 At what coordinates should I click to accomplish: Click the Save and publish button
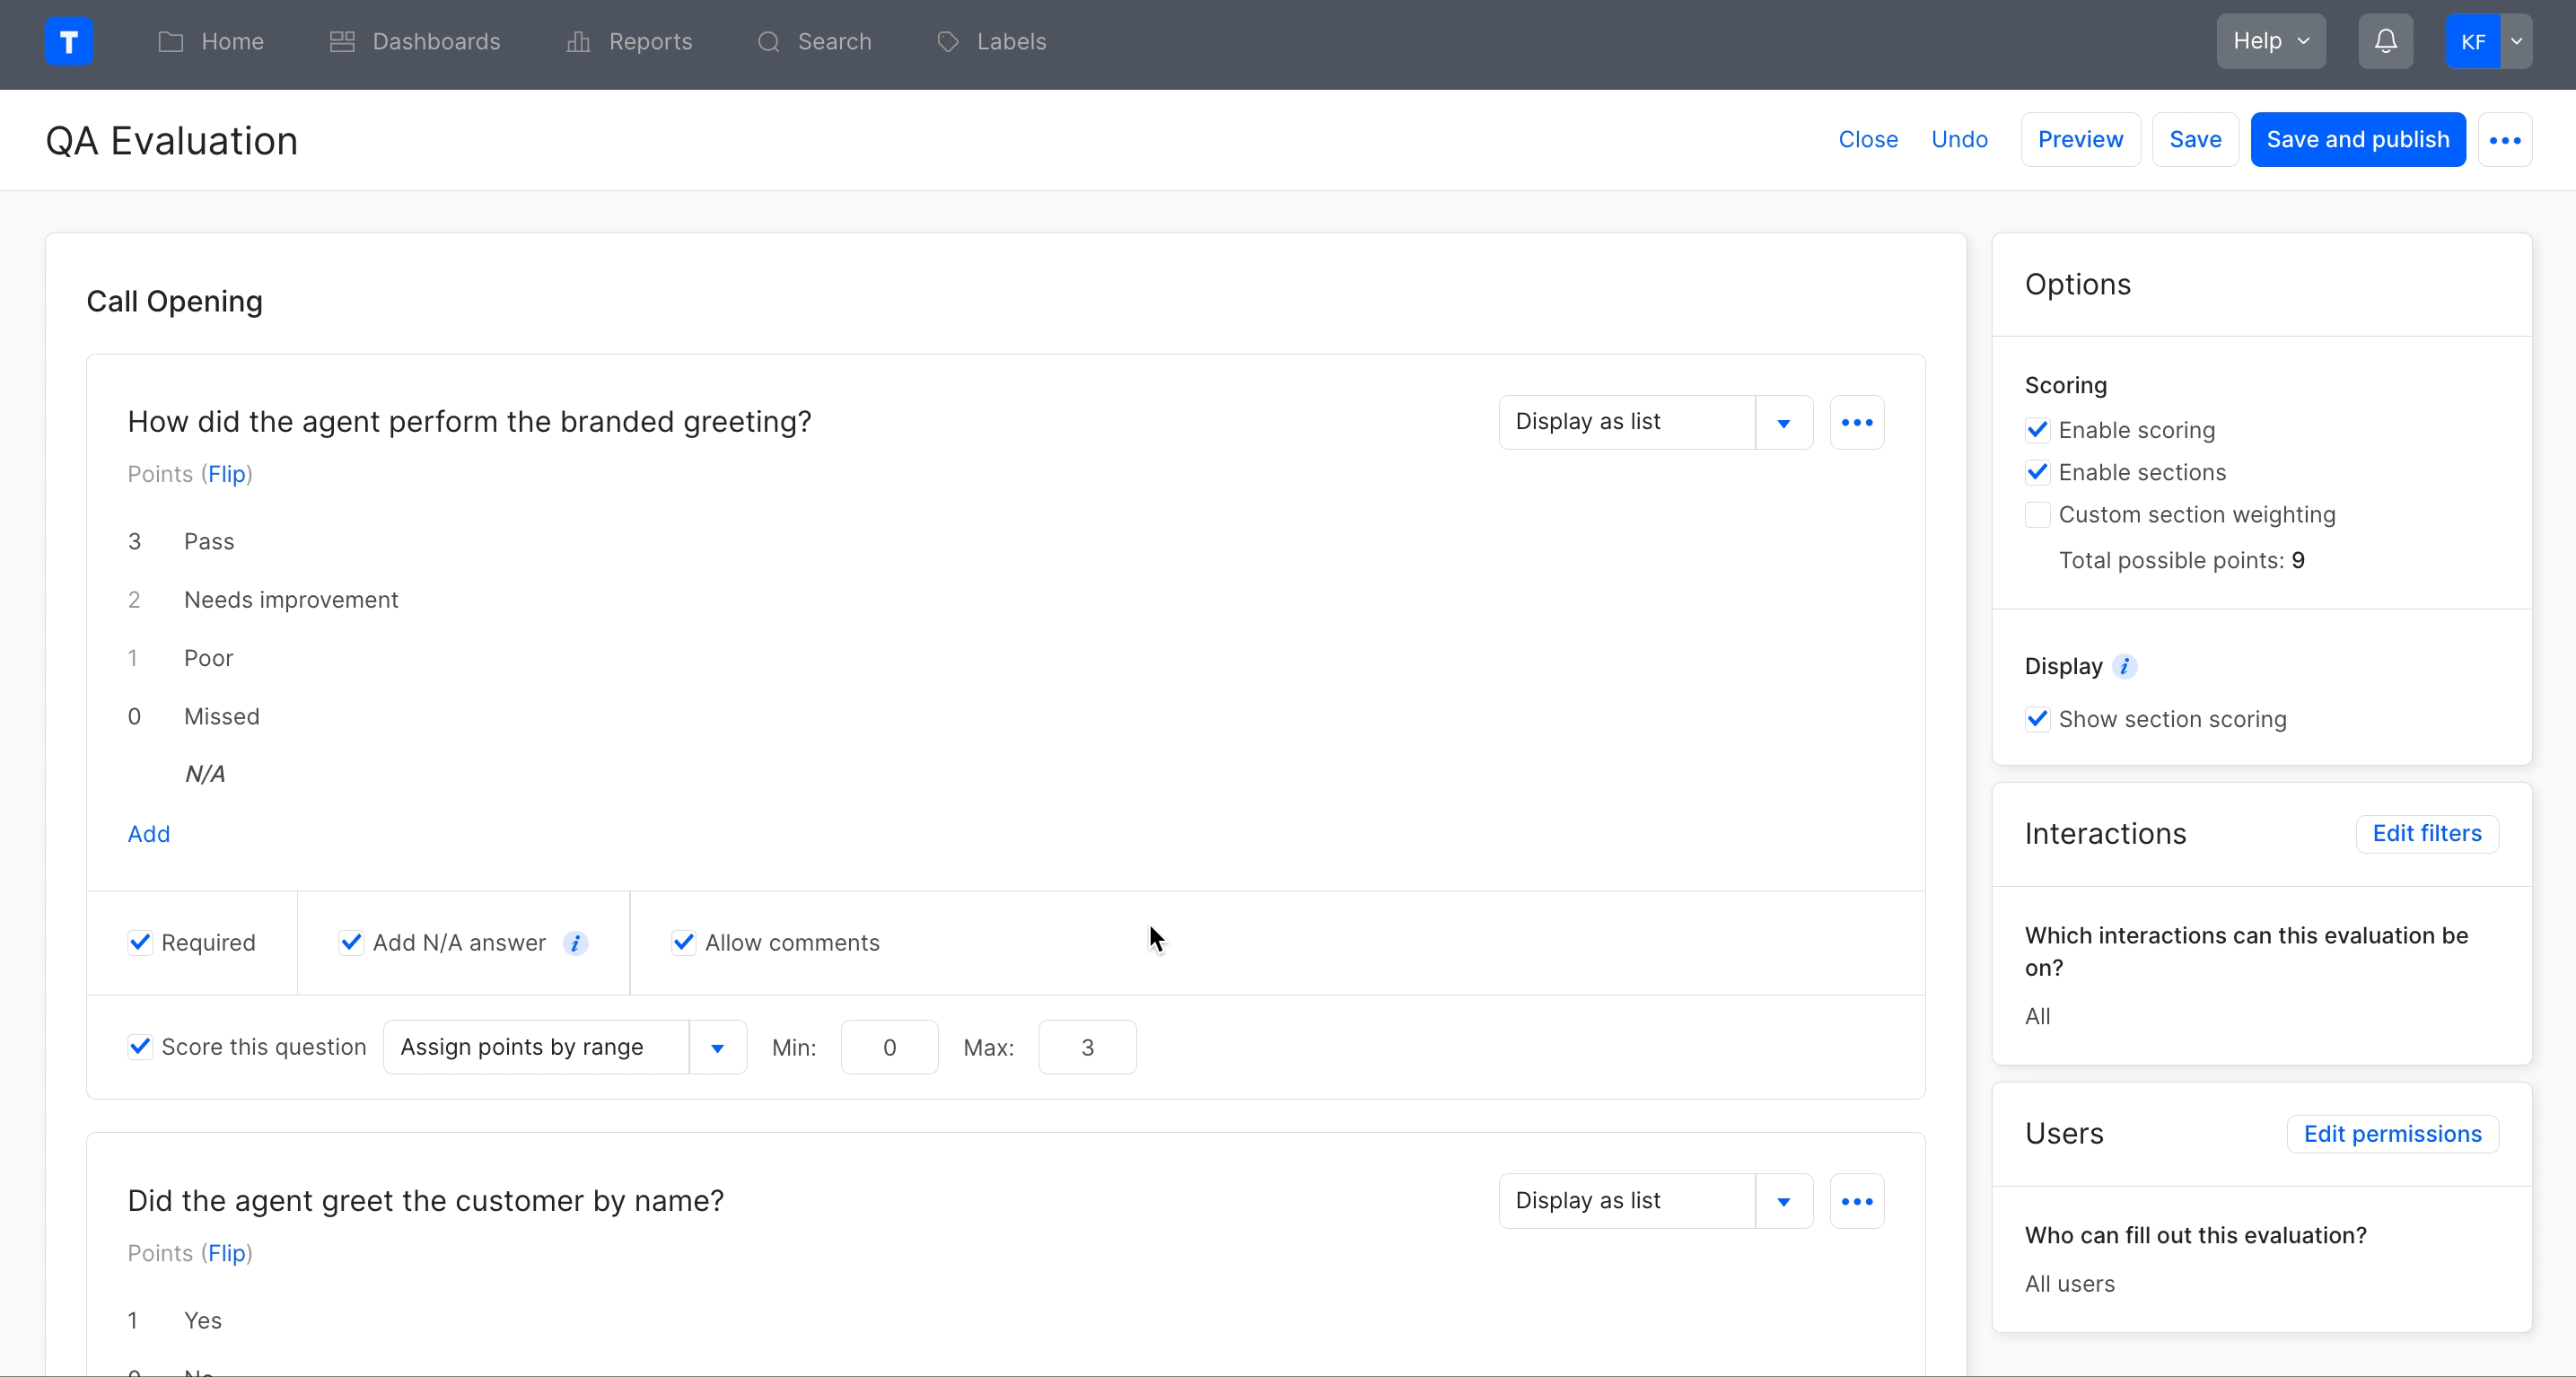(x=2357, y=140)
